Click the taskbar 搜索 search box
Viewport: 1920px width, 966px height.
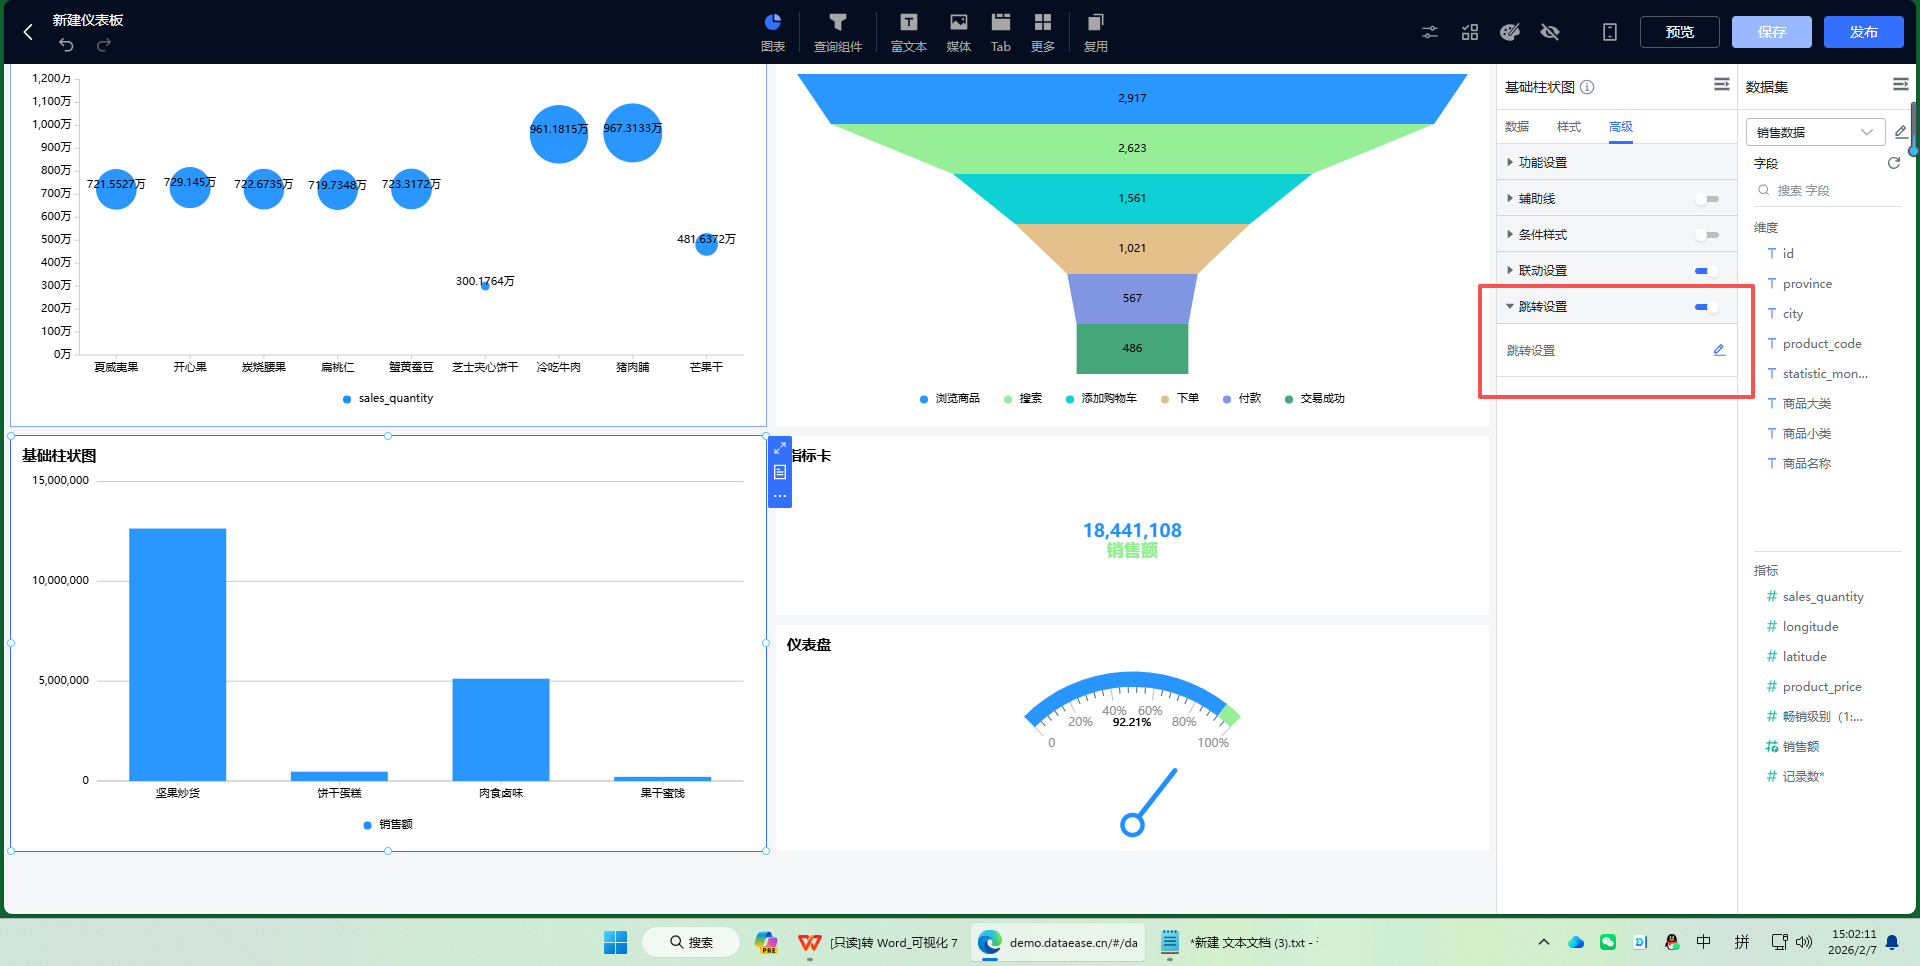click(691, 942)
